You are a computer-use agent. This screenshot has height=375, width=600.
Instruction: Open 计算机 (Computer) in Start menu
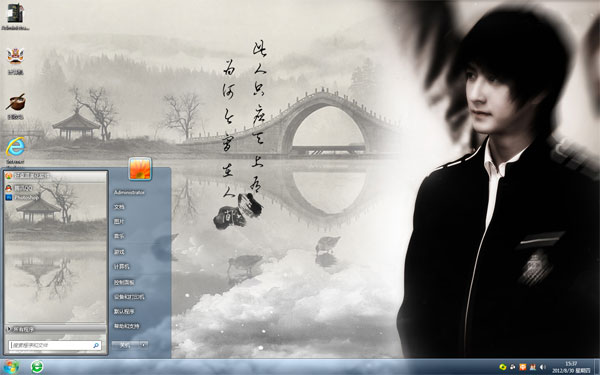(x=121, y=267)
